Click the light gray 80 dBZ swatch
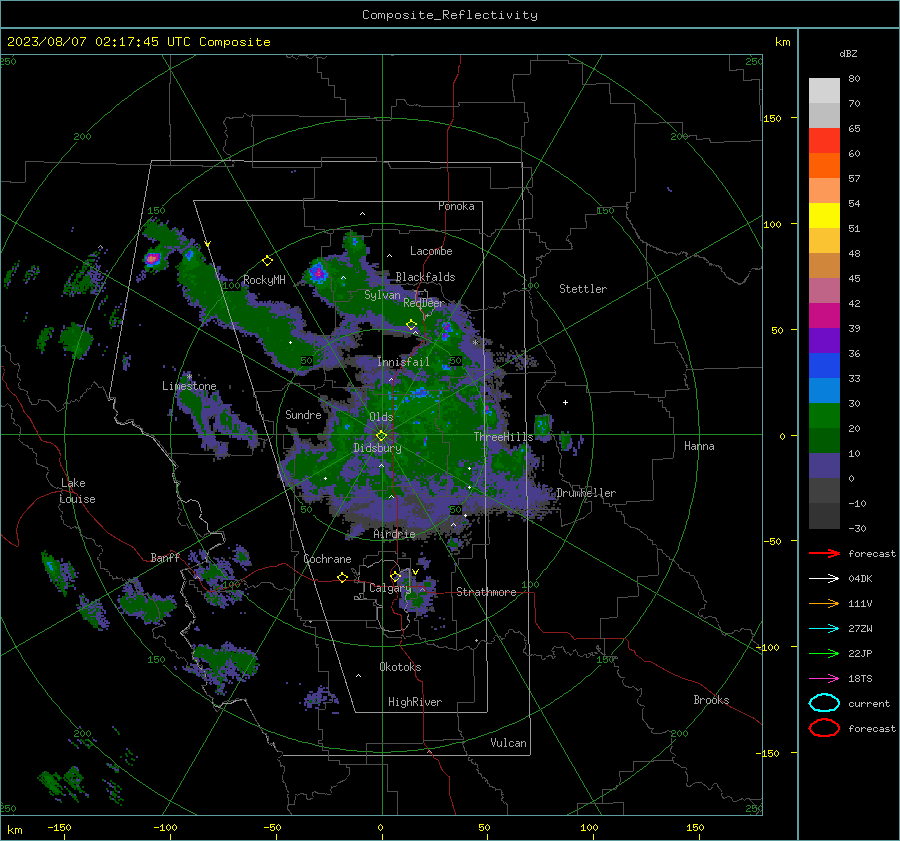The image size is (900, 841). pyautogui.click(x=824, y=91)
